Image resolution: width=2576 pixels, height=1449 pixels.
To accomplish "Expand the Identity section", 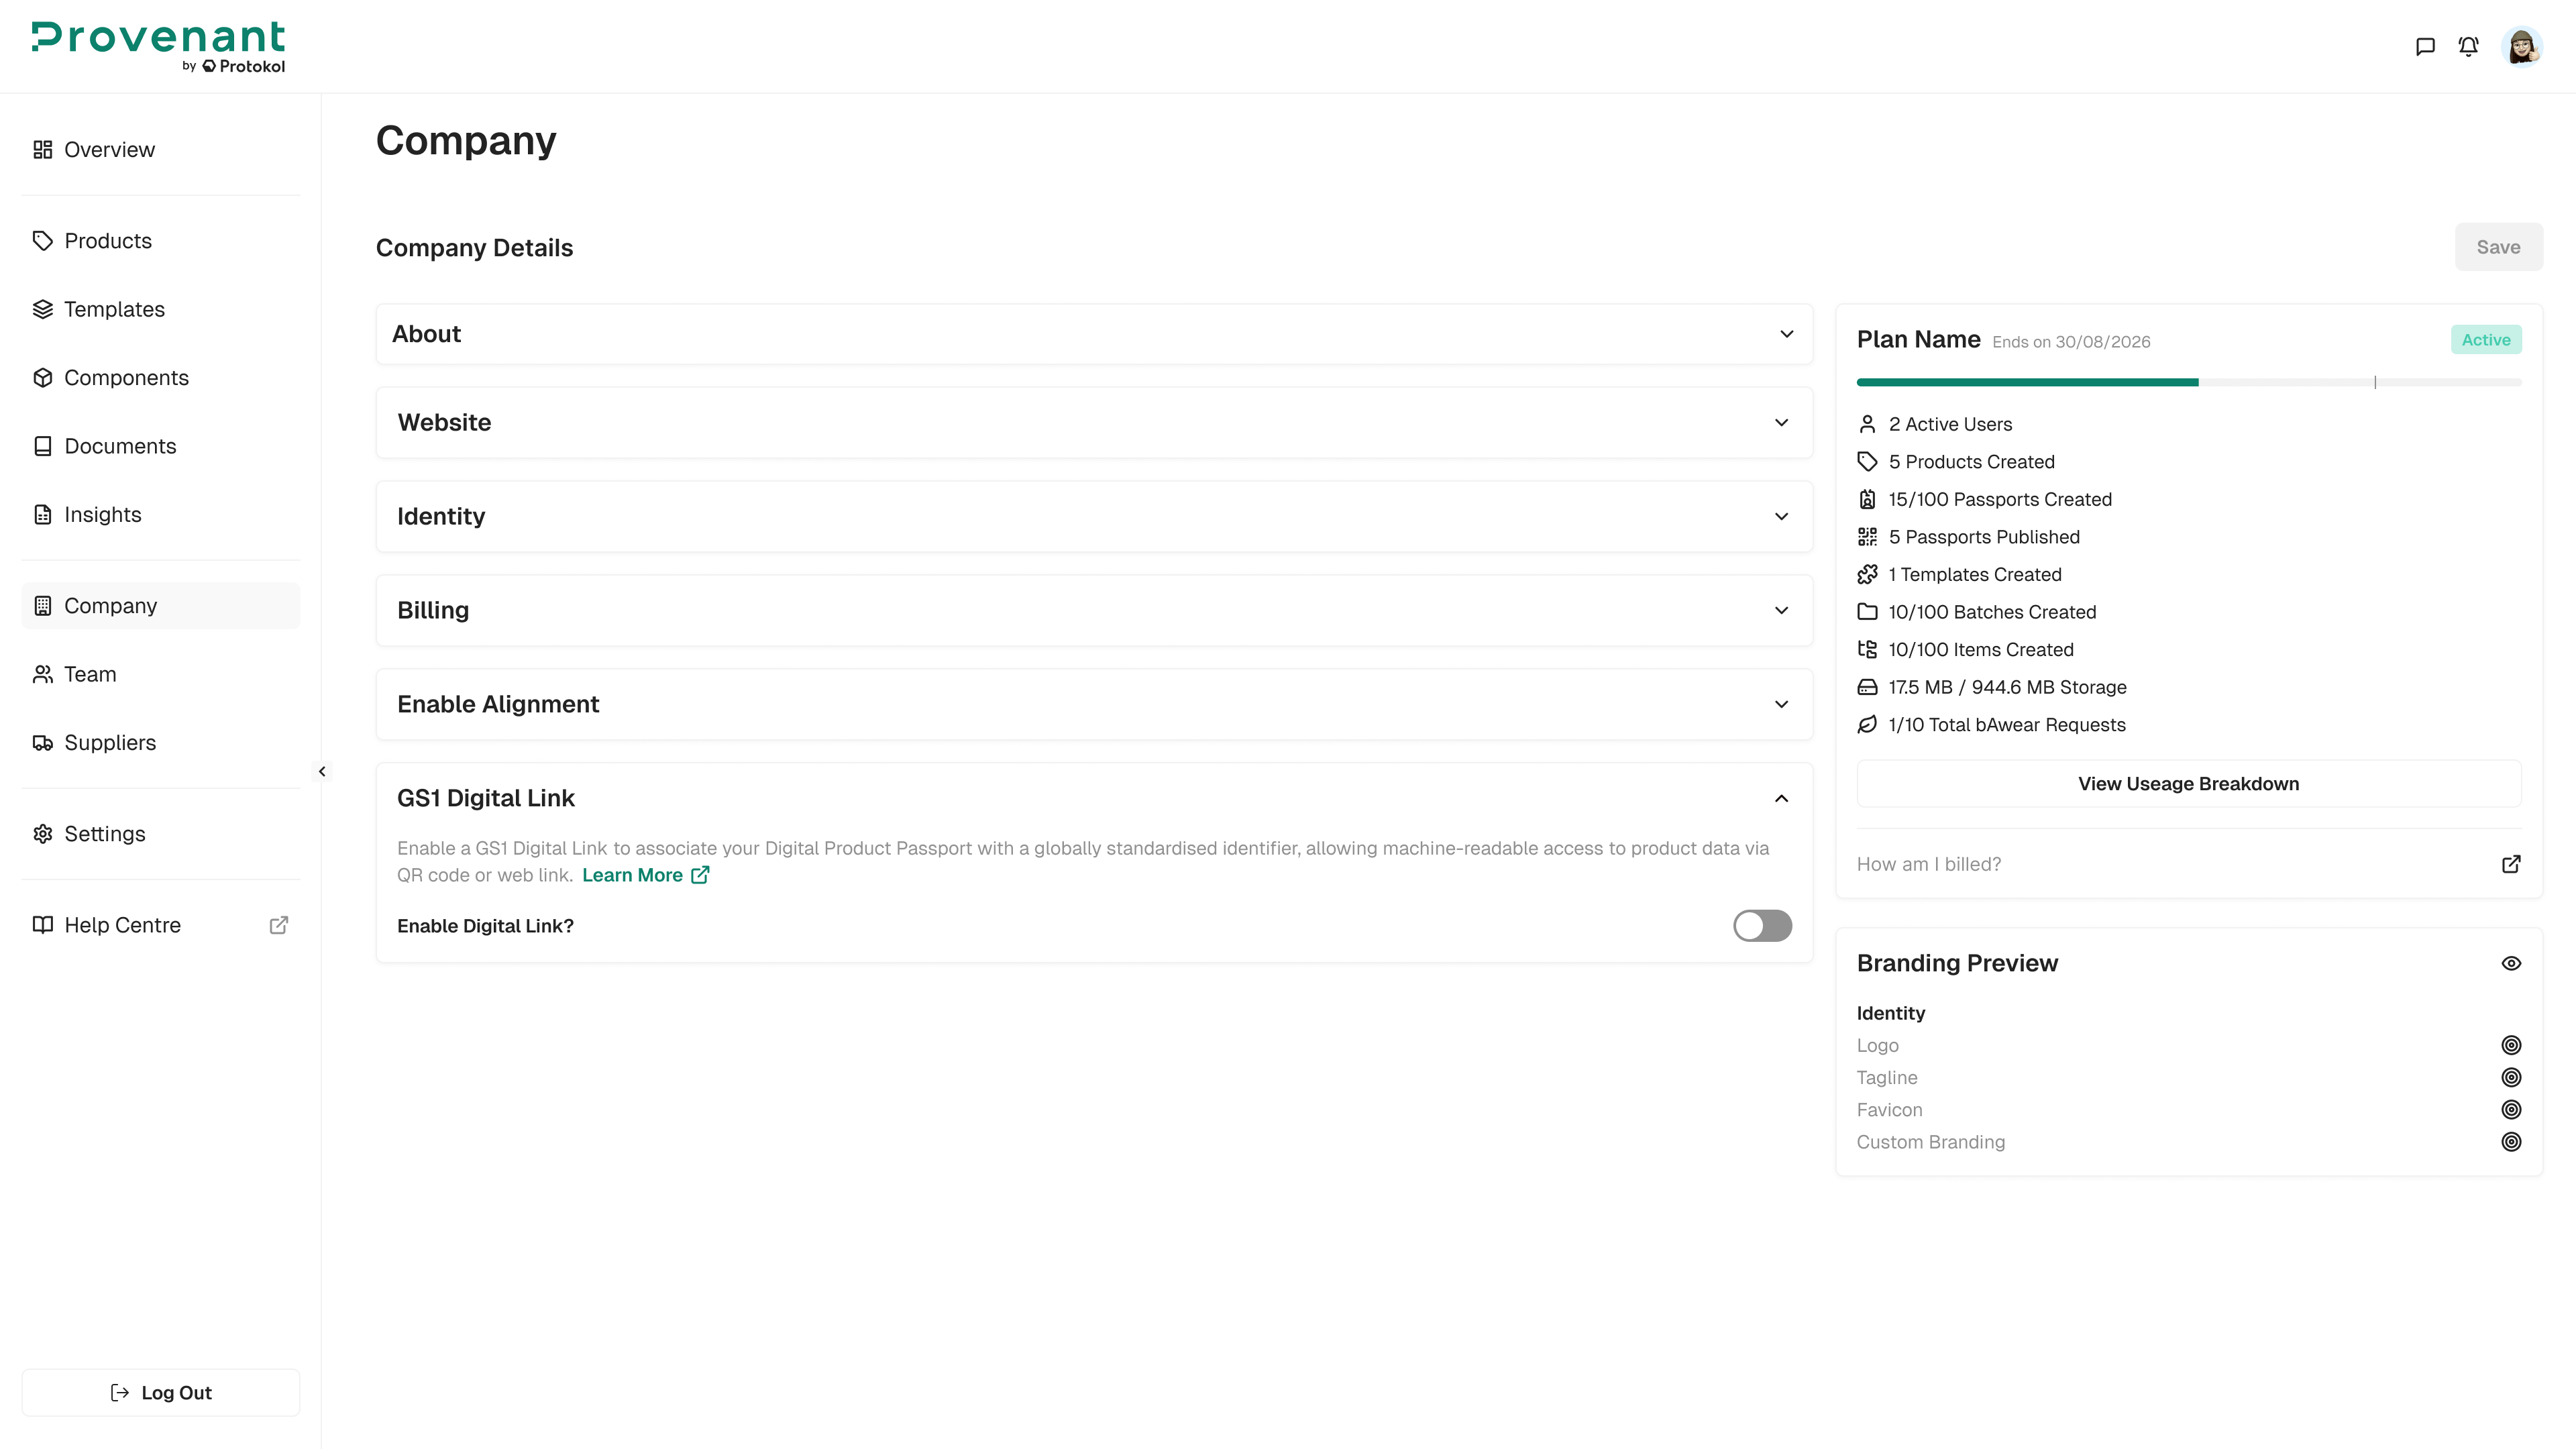I will (x=1094, y=516).
